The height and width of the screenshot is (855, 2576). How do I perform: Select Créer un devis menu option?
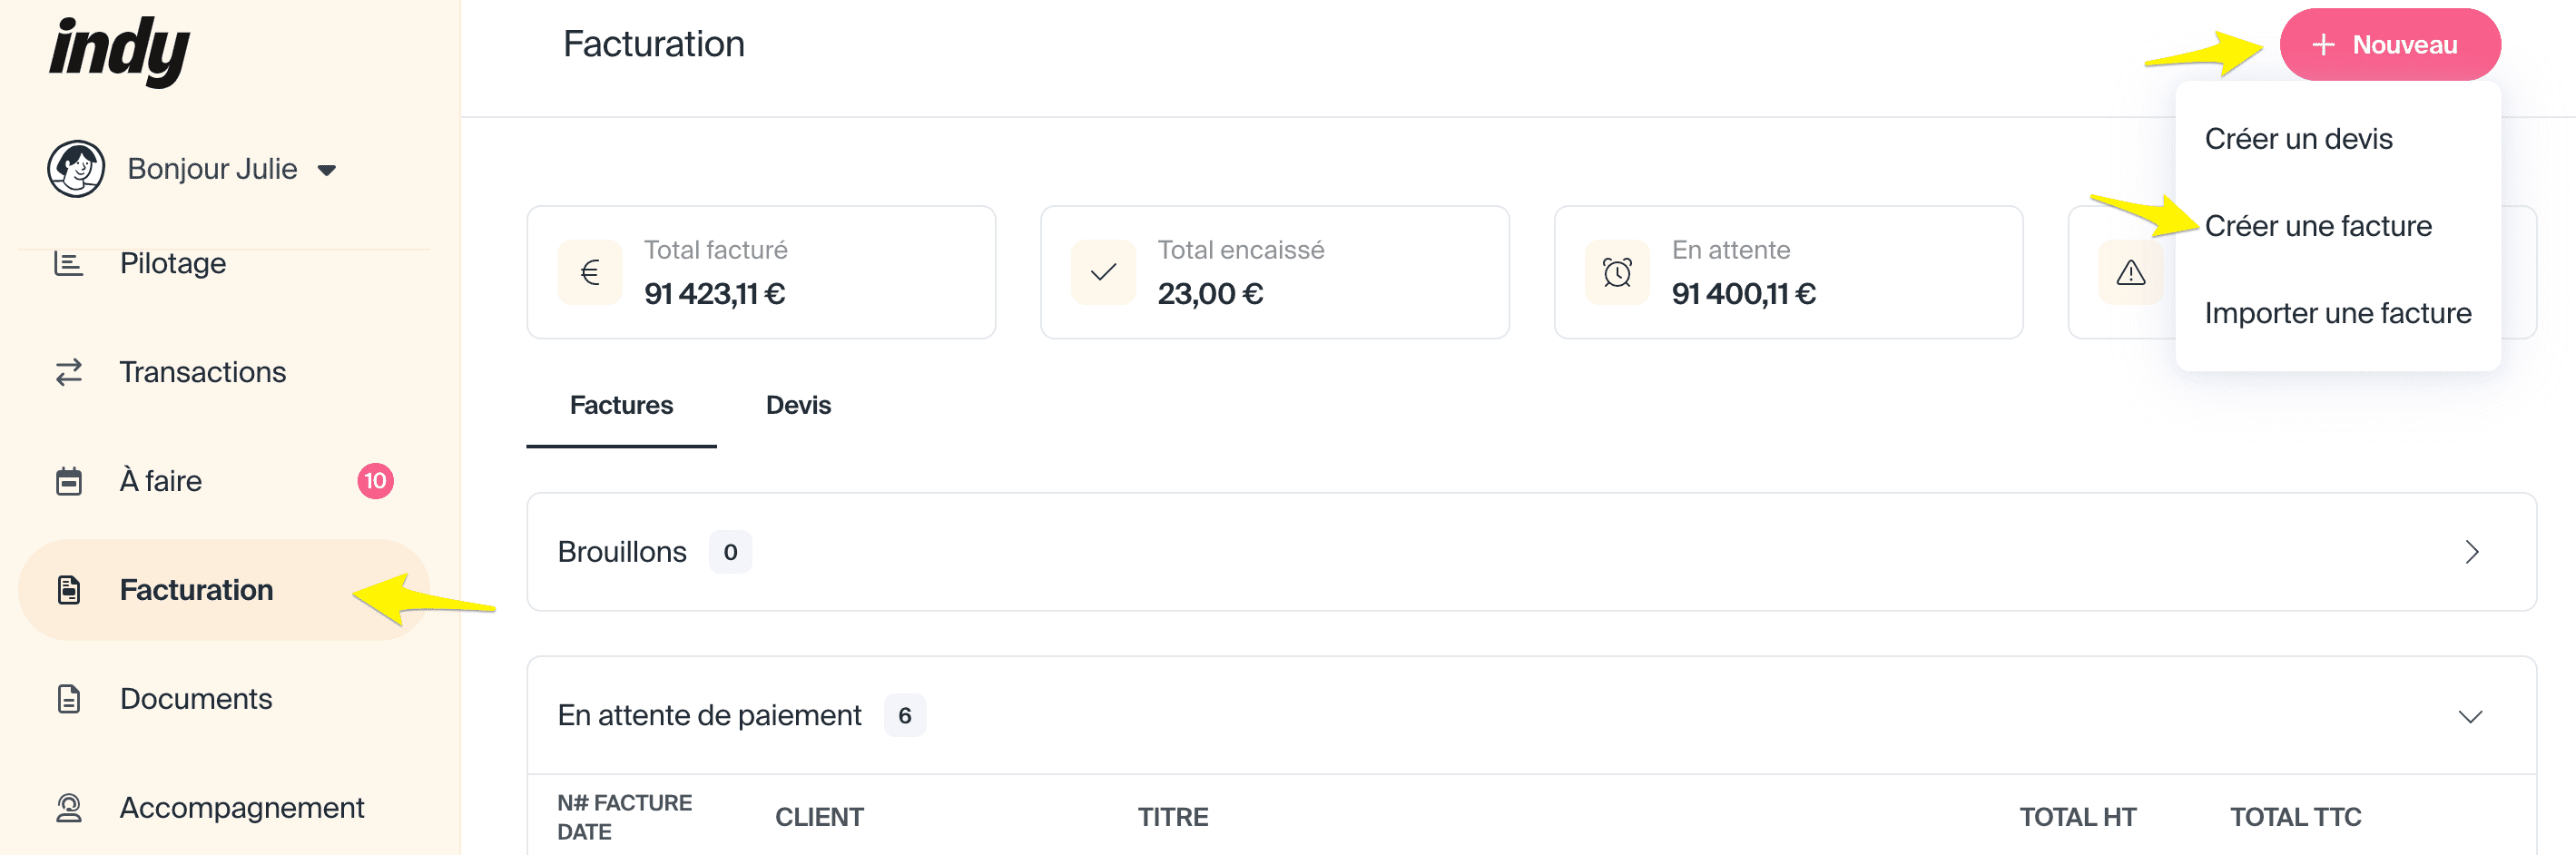coord(2298,139)
